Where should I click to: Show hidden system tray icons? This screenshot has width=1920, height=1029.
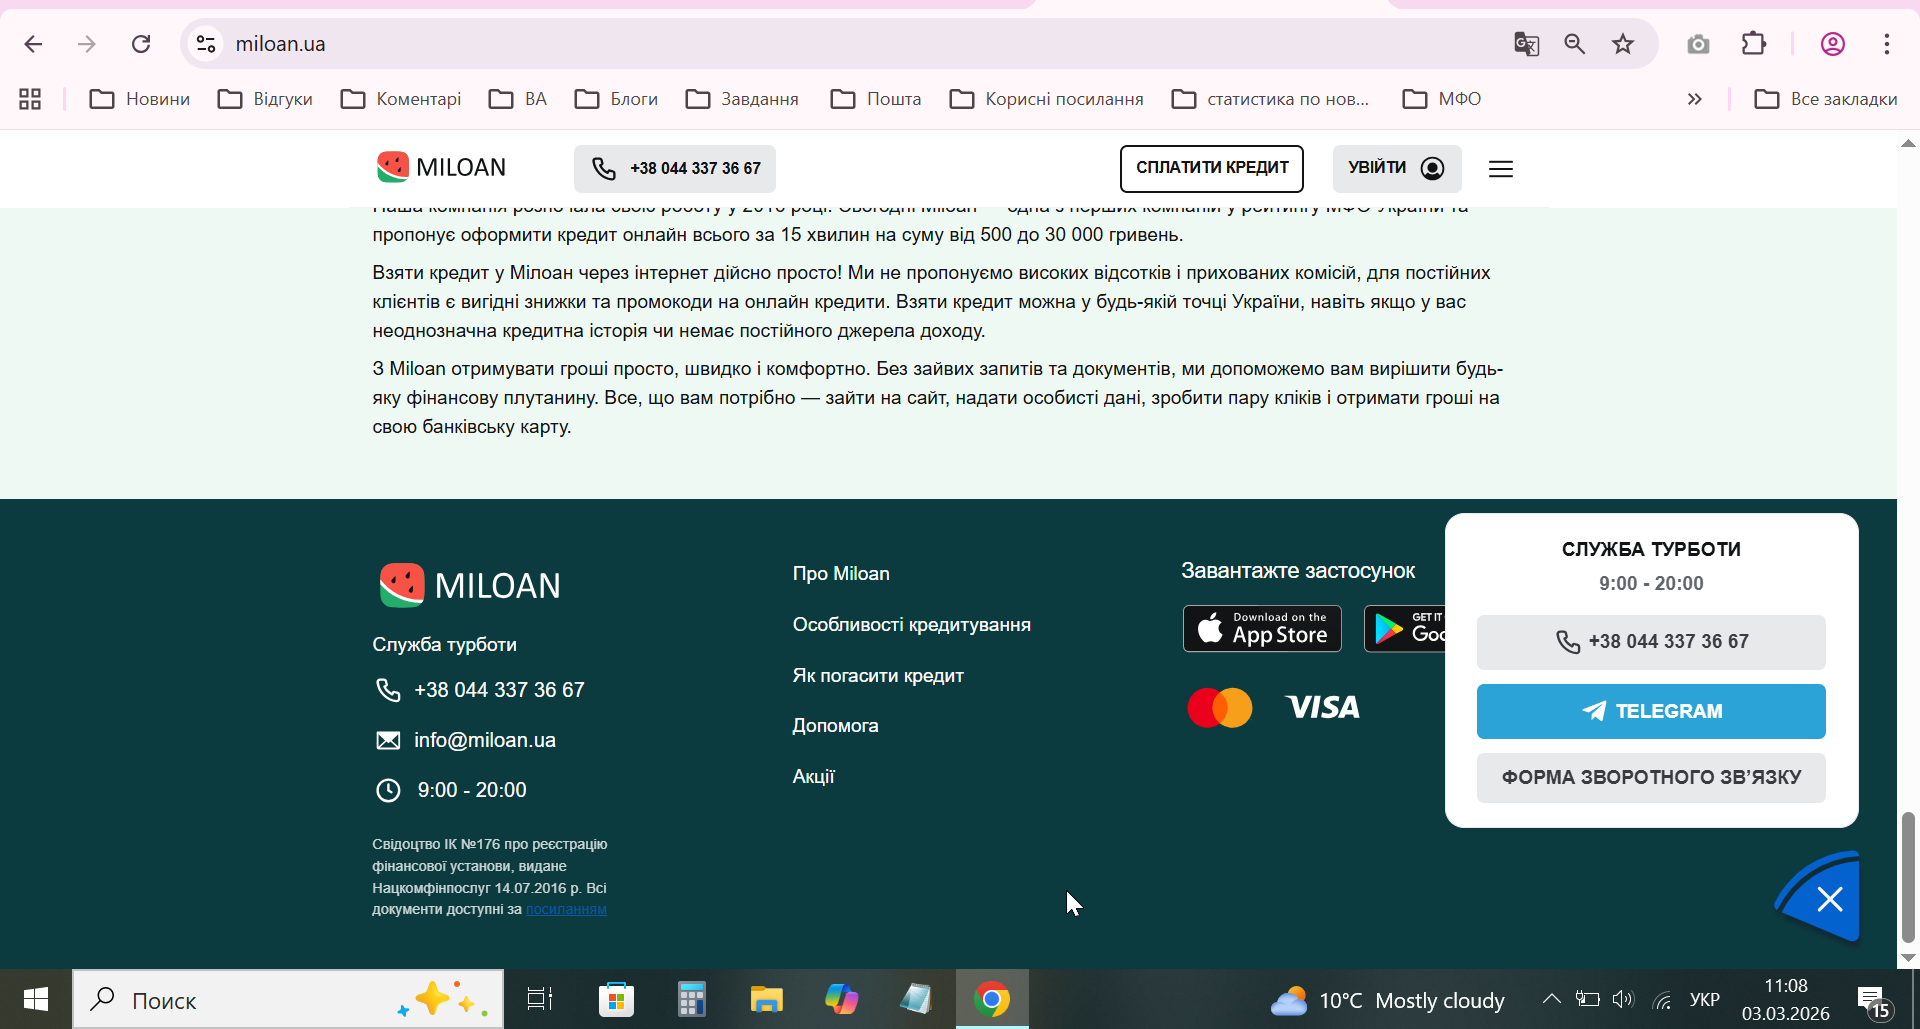[1551, 999]
